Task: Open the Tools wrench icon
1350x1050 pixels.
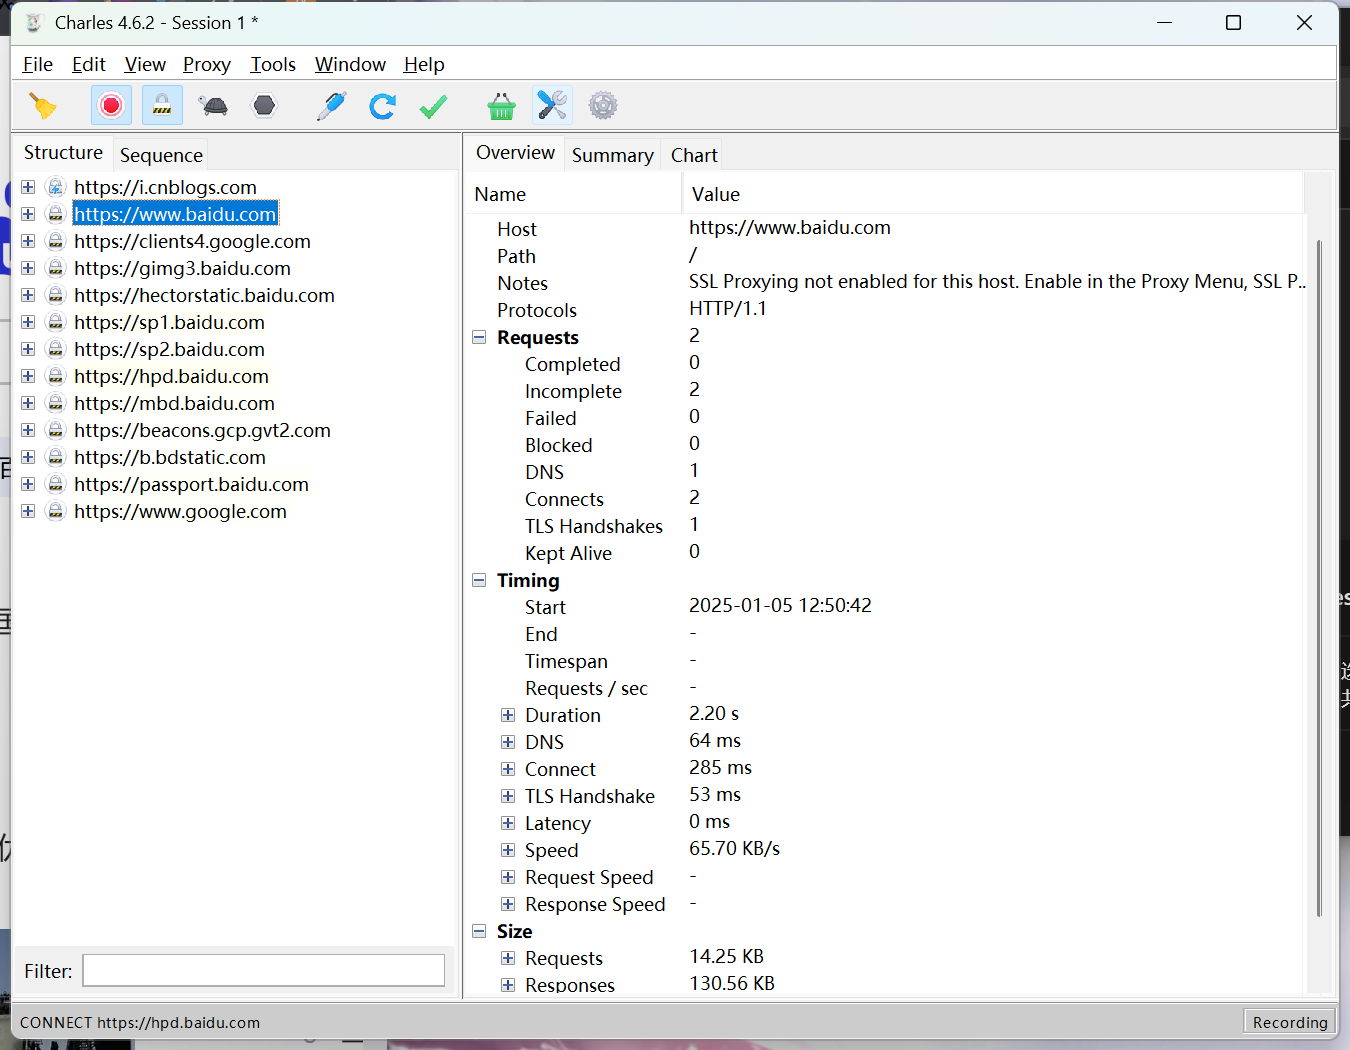Action: pos(552,105)
